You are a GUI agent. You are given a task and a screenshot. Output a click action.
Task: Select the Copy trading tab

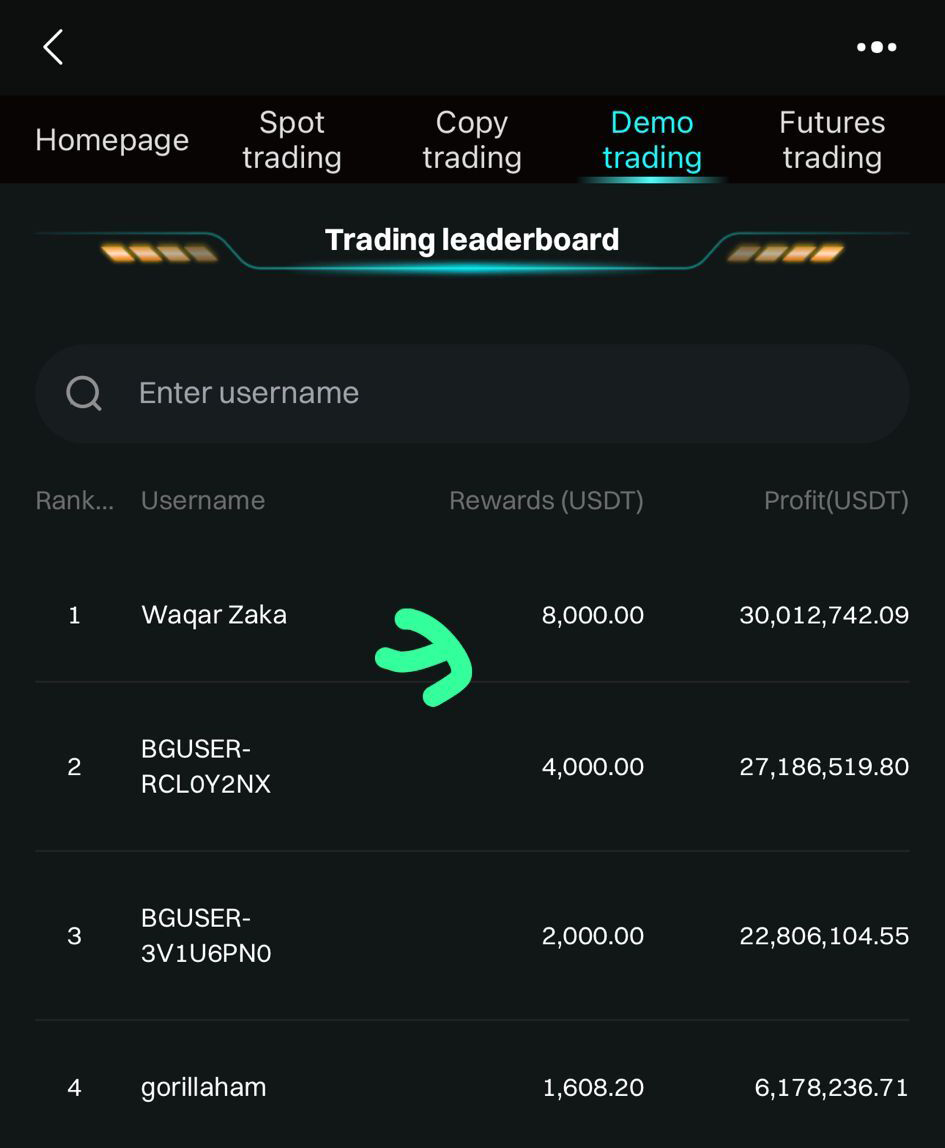coord(472,140)
